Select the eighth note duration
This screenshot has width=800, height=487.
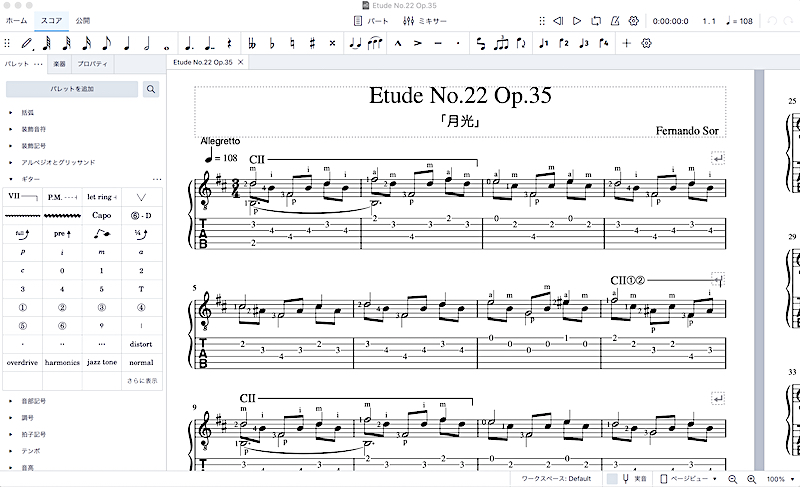(x=106, y=44)
